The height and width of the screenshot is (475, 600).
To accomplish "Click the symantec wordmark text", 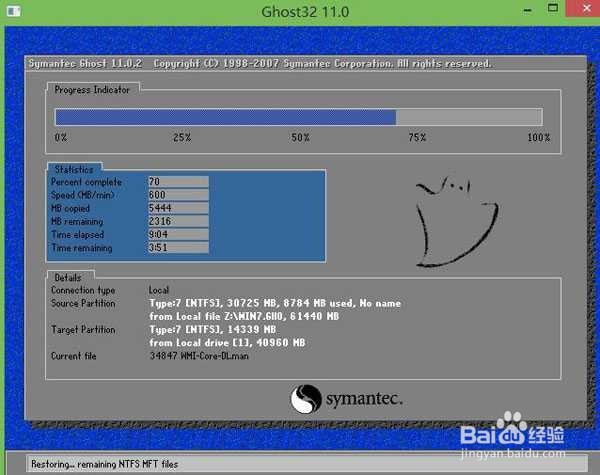I will click(x=364, y=399).
